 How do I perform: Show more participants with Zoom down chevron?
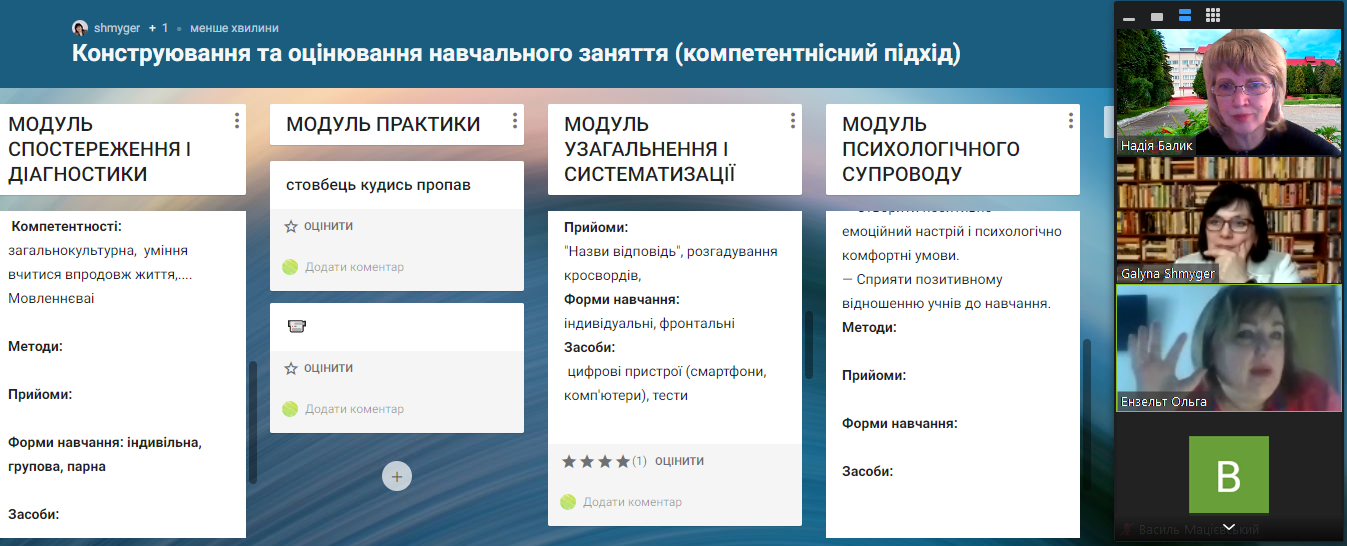point(1228,528)
